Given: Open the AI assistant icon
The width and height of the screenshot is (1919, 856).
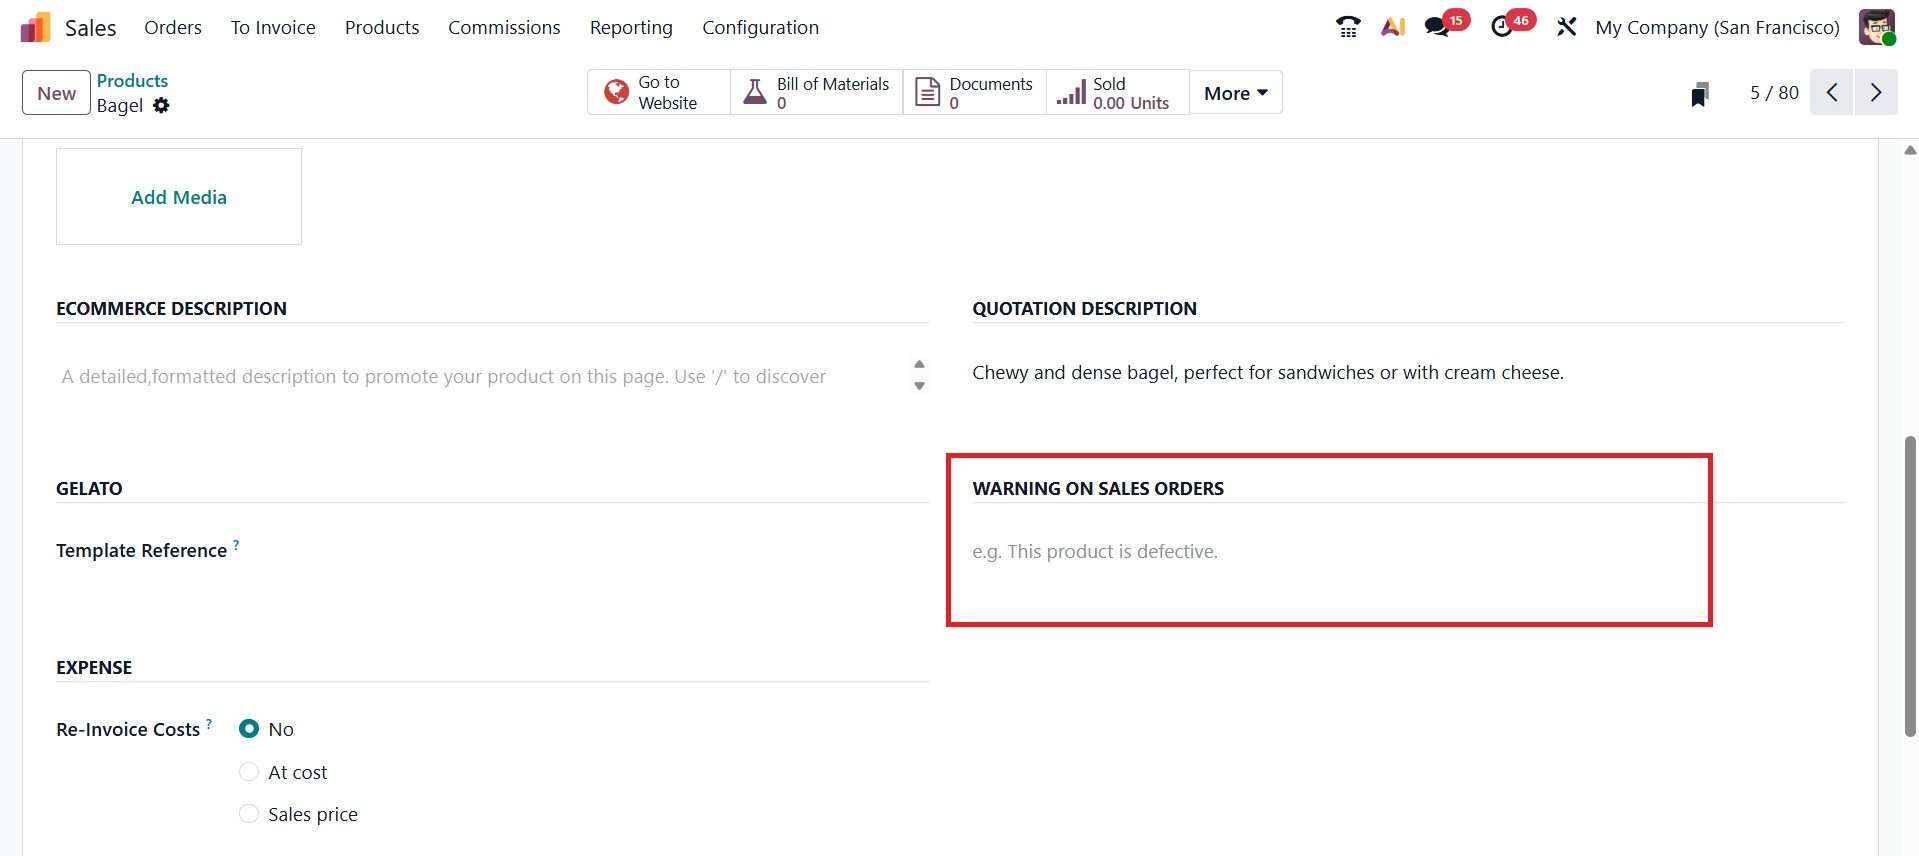Looking at the screenshot, I should (1393, 27).
